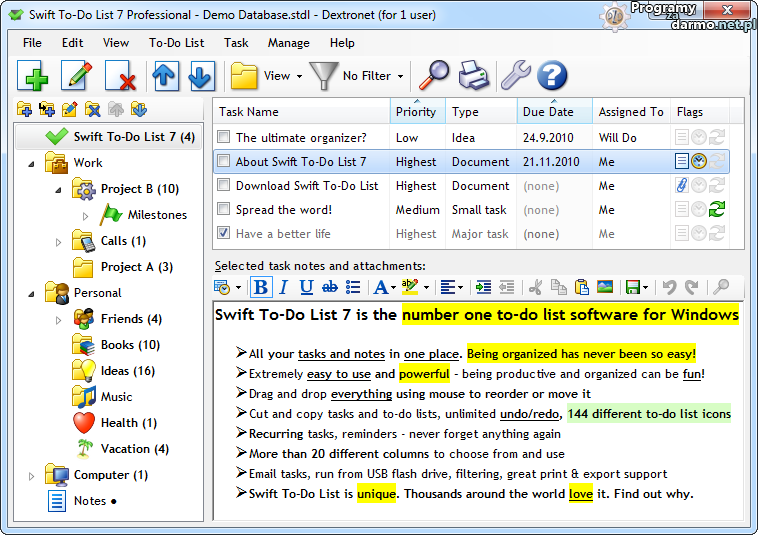Open settings with the wrench icon

point(514,76)
